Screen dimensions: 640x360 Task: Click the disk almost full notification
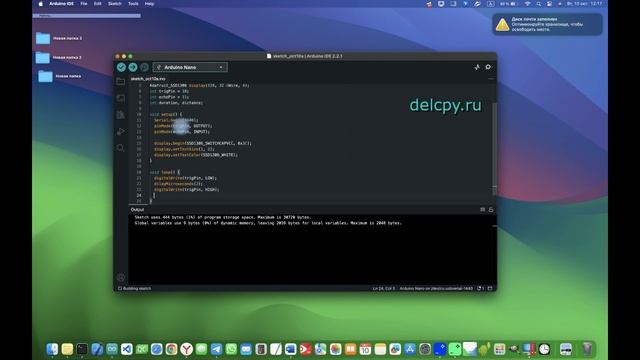pos(547,24)
